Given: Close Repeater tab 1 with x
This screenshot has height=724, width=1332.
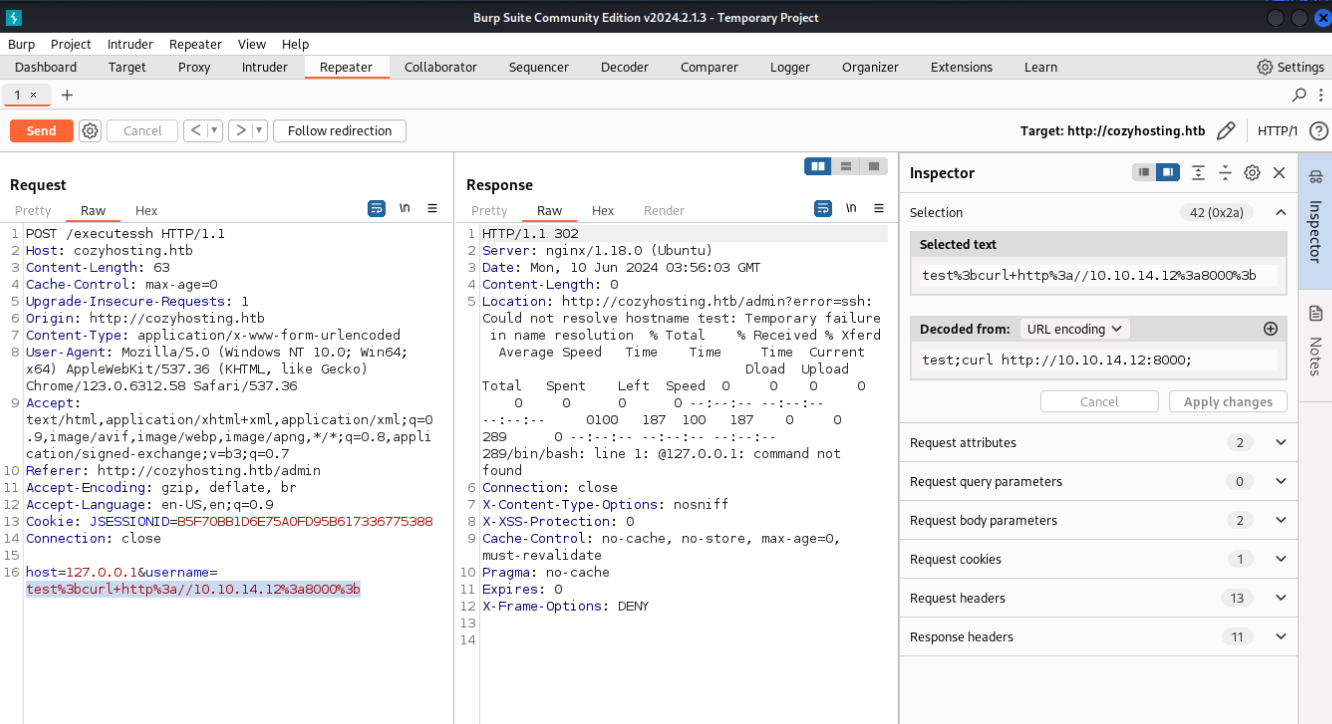Looking at the screenshot, I should (x=33, y=95).
